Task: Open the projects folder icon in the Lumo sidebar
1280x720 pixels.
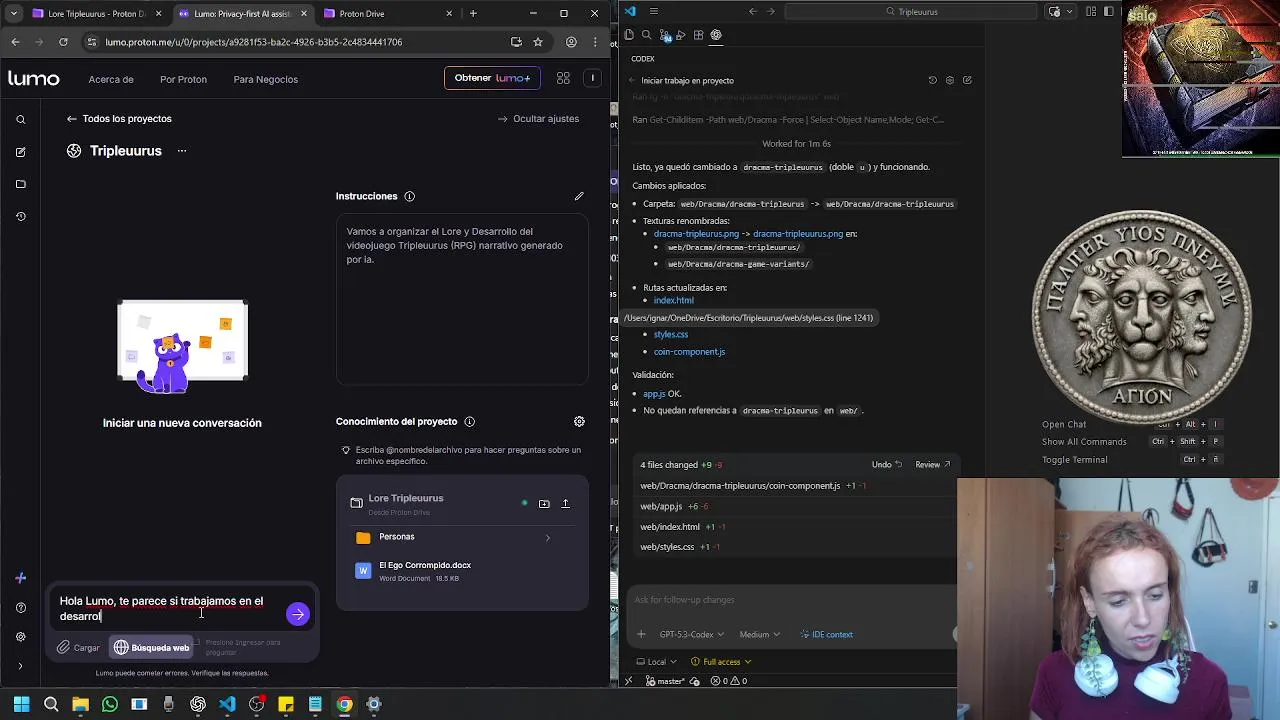Action: point(20,184)
